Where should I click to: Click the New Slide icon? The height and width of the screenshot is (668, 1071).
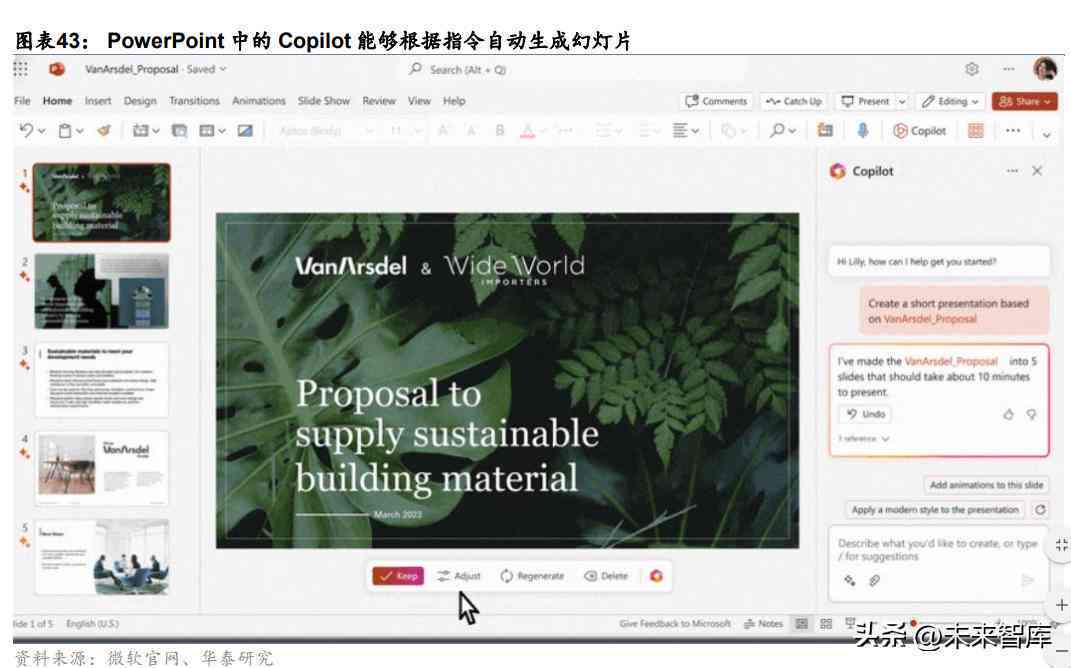click(141, 130)
